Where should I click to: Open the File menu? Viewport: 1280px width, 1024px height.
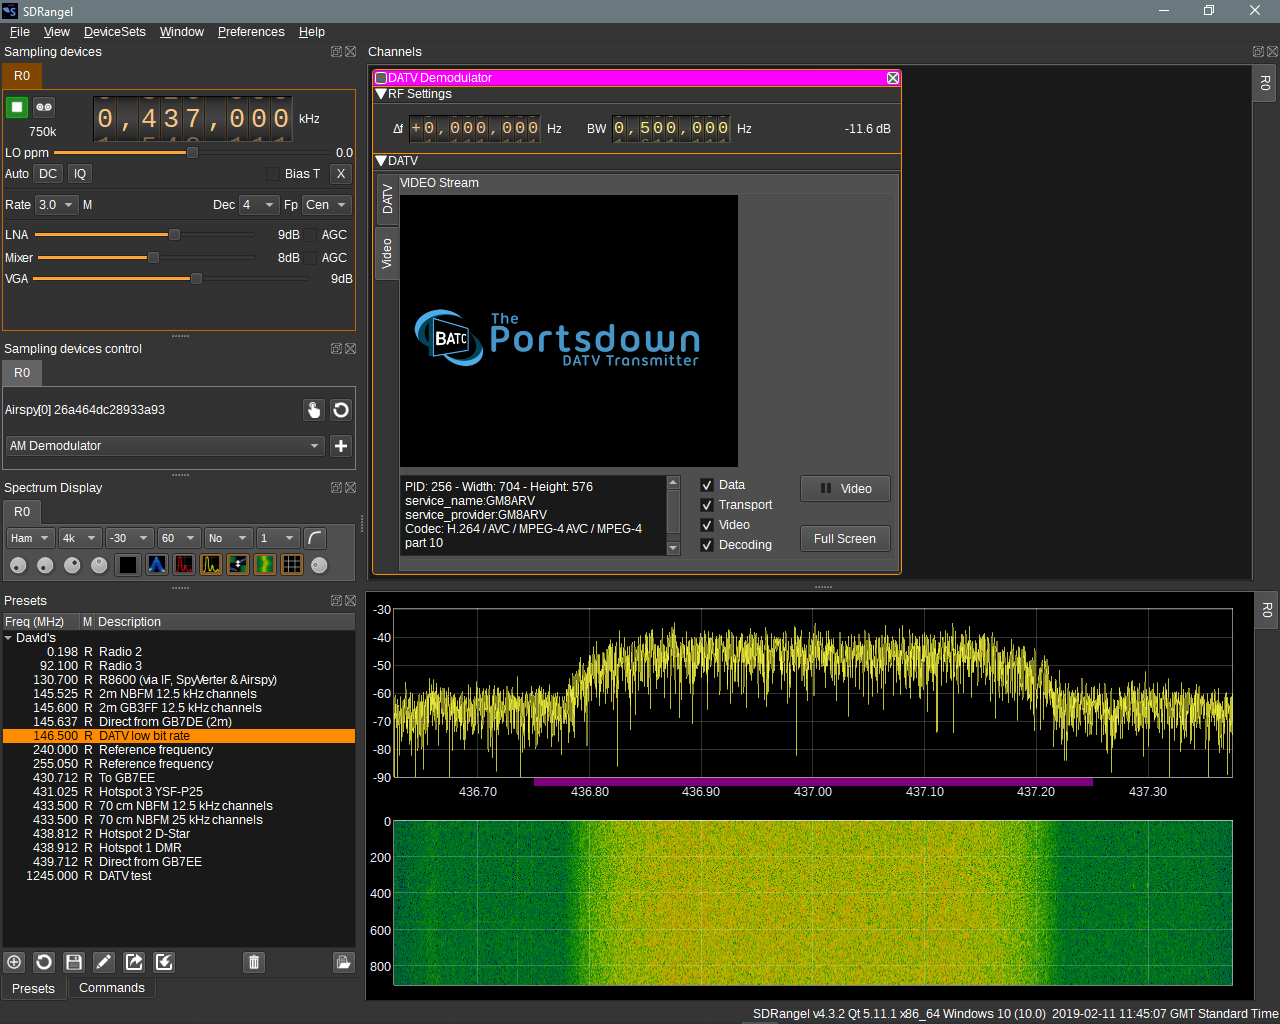click(x=20, y=32)
